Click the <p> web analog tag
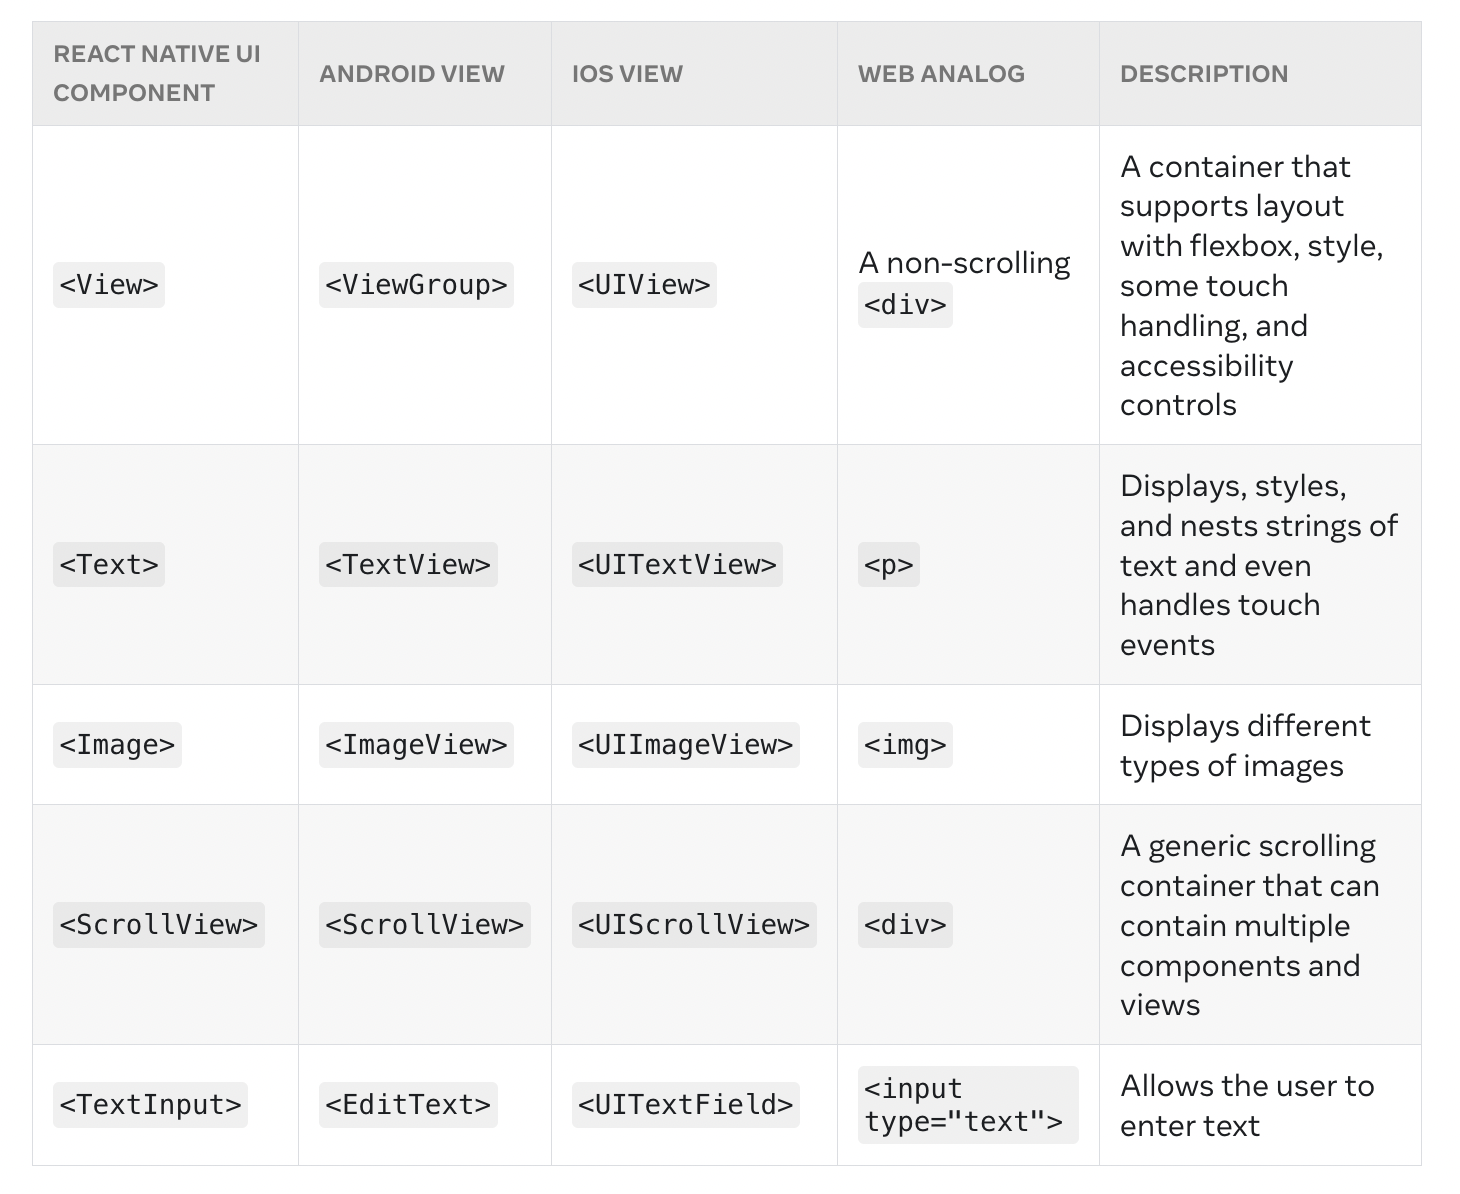Screen dimensions: 1460x1194 [888, 565]
